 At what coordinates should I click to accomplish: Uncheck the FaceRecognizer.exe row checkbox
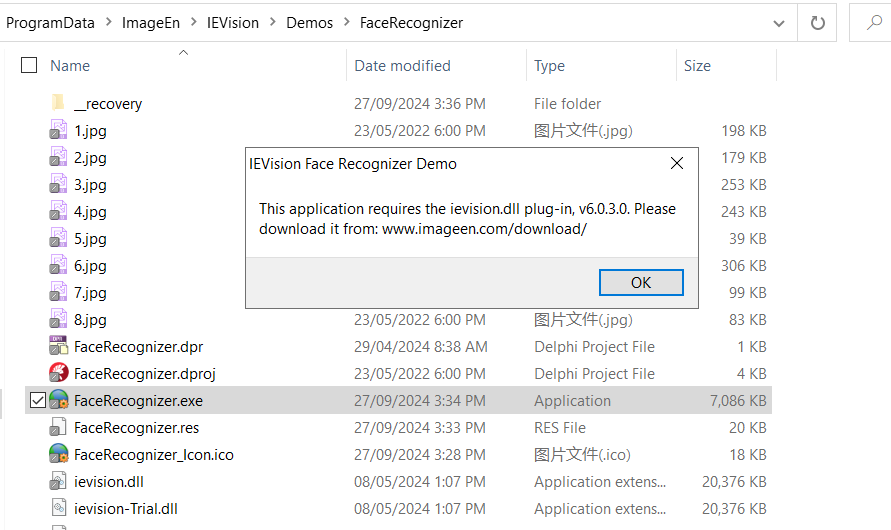click(38, 400)
